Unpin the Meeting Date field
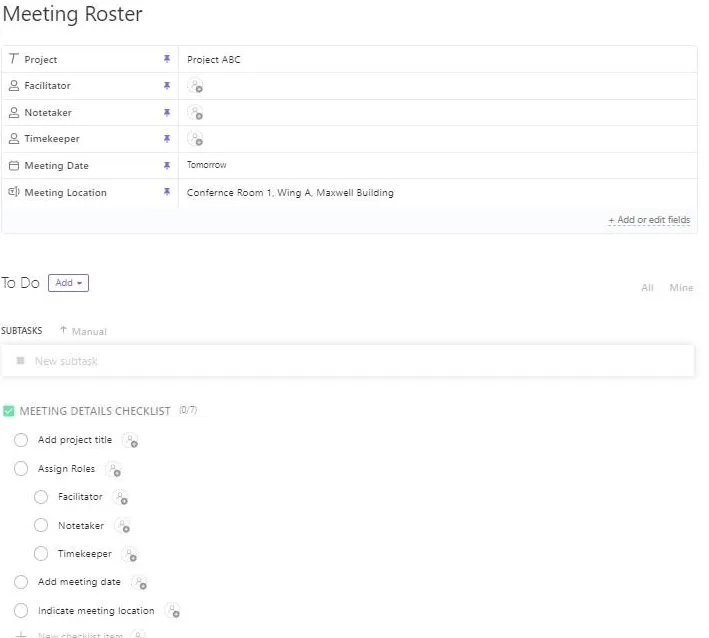The width and height of the screenshot is (709, 638). click(167, 165)
